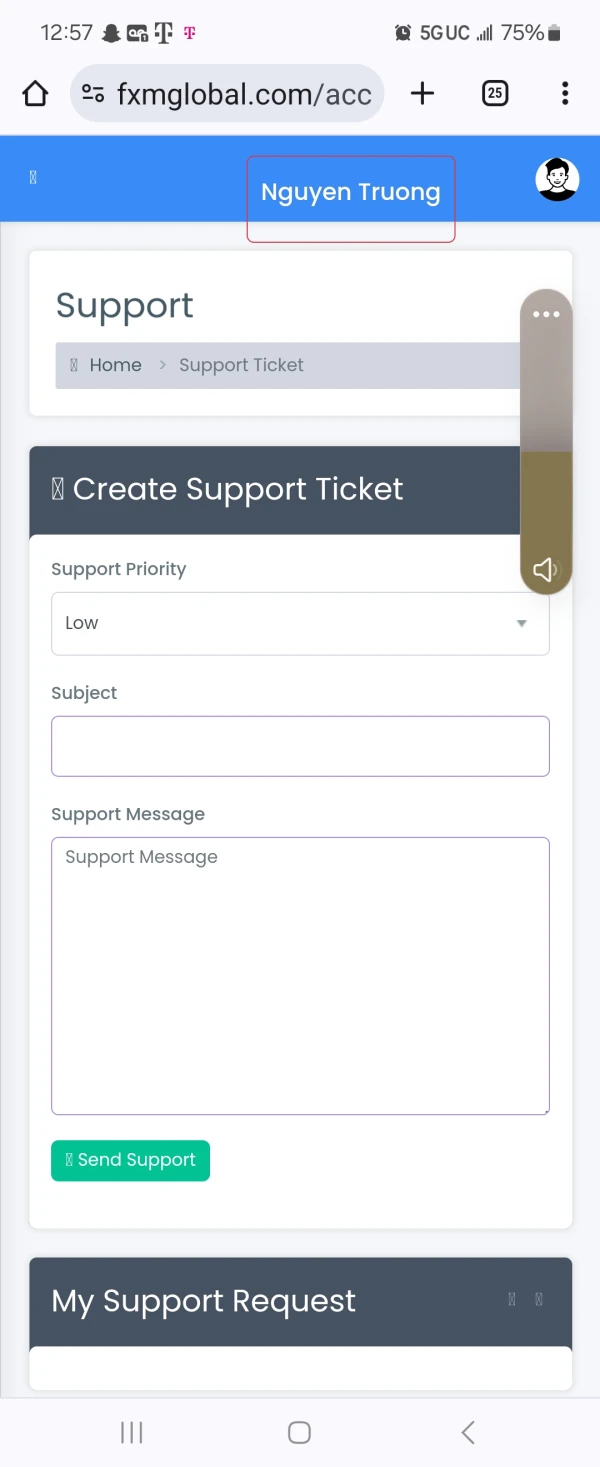
Task: Focus the Subject input field
Action: 300,746
